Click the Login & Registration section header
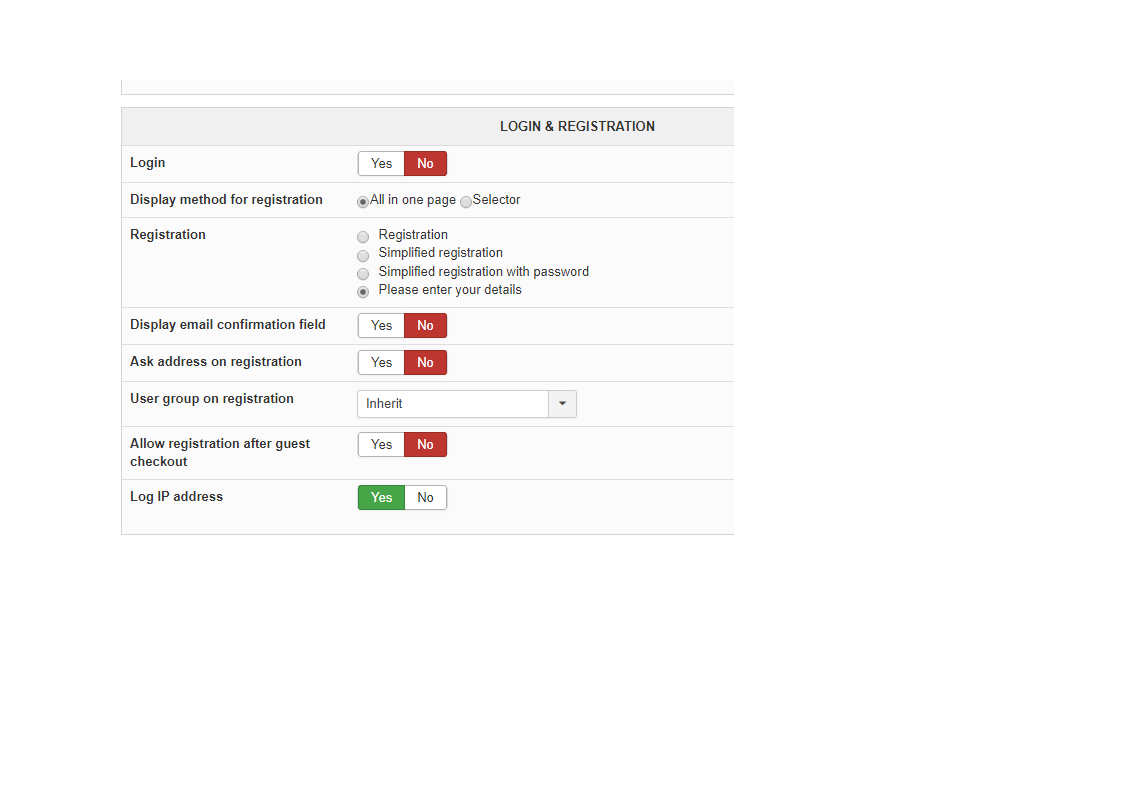This screenshot has height=793, width=1122. (x=577, y=127)
